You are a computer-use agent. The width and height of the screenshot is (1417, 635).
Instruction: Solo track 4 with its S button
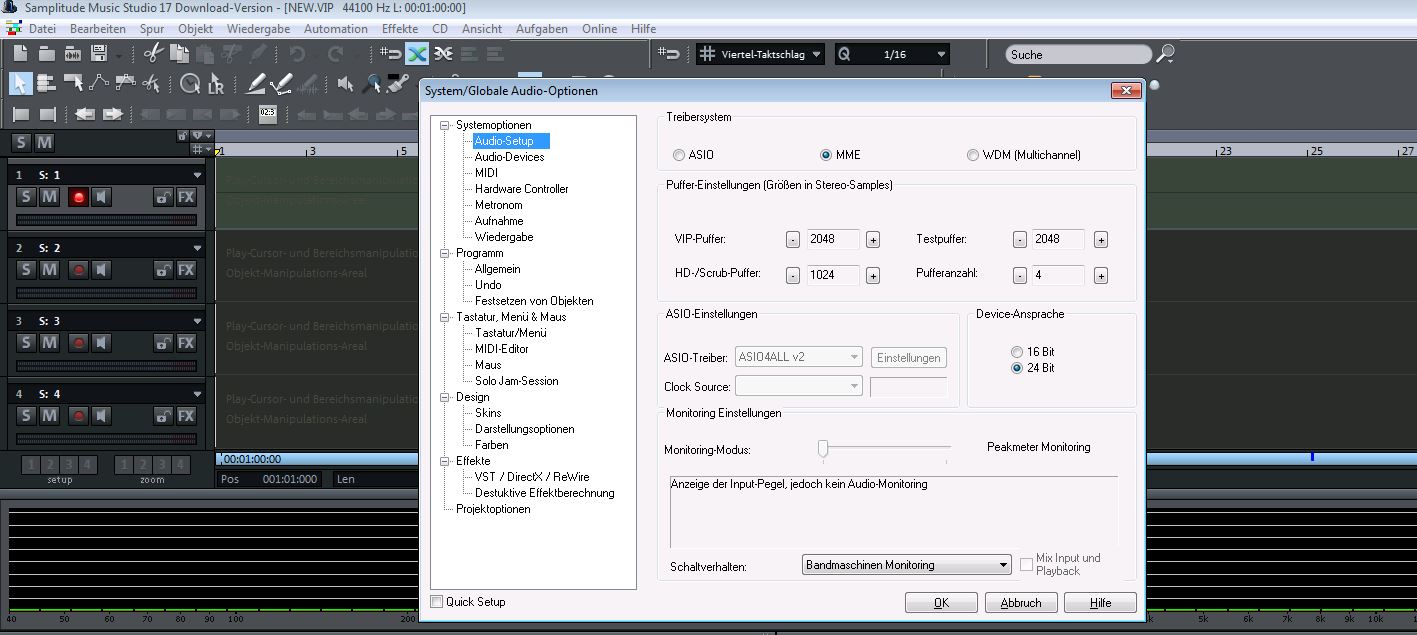(x=26, y=416)
